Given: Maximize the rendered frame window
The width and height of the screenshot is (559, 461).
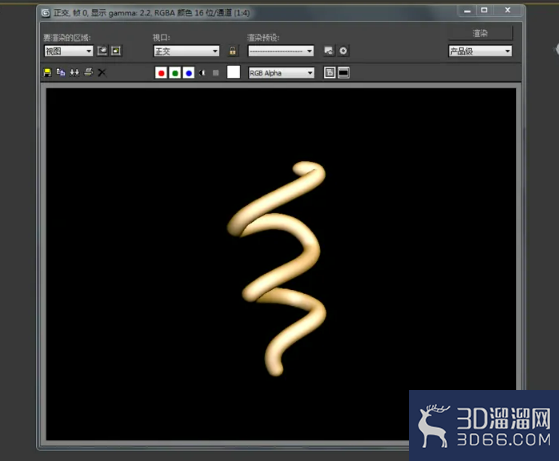Looking at the screenshot, I should tap(484, 11).
